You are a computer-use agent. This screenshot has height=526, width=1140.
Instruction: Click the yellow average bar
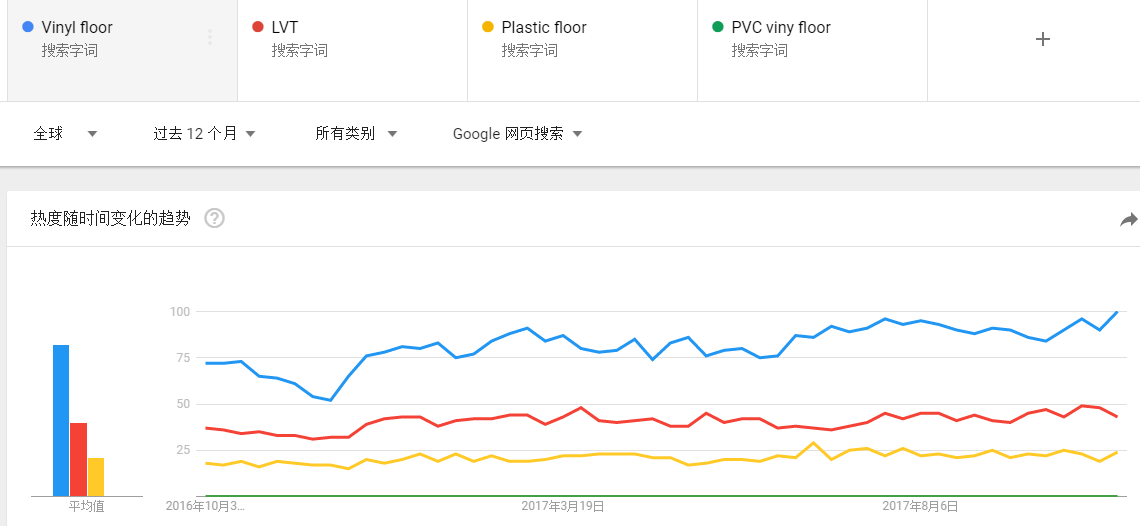[x=96, y=477]
